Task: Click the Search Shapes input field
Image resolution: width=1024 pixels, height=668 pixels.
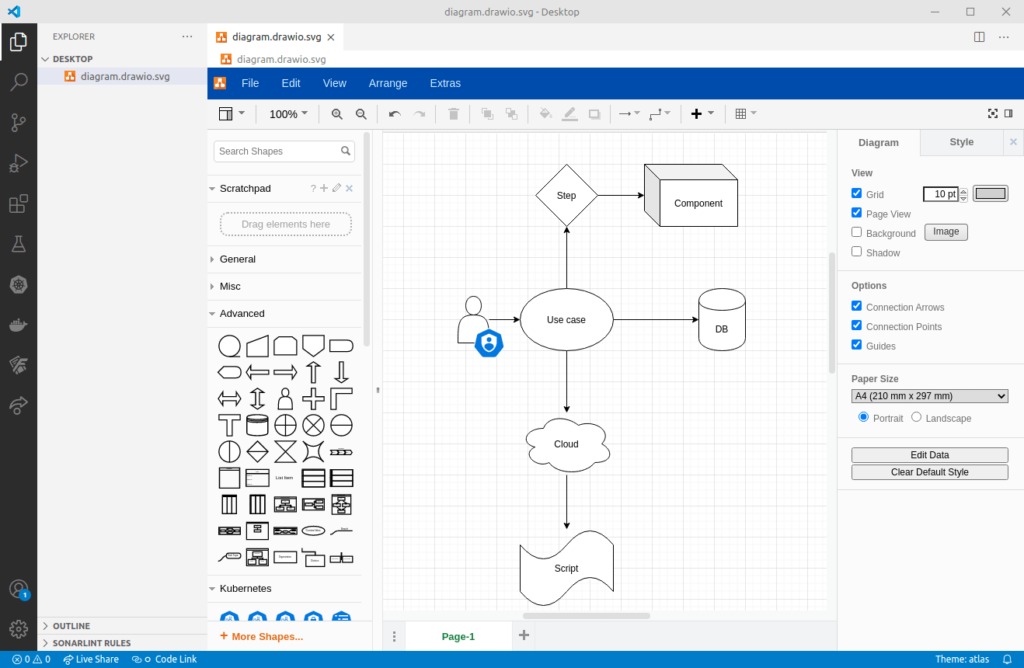Action: [277, 151]
